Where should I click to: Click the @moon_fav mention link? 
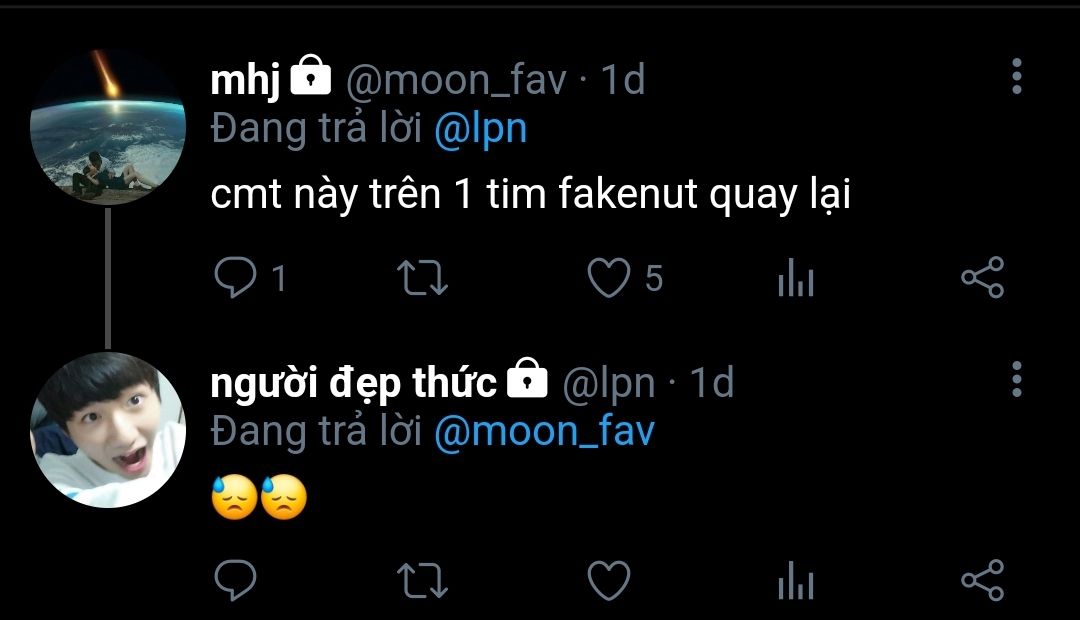tap(544, 431)
